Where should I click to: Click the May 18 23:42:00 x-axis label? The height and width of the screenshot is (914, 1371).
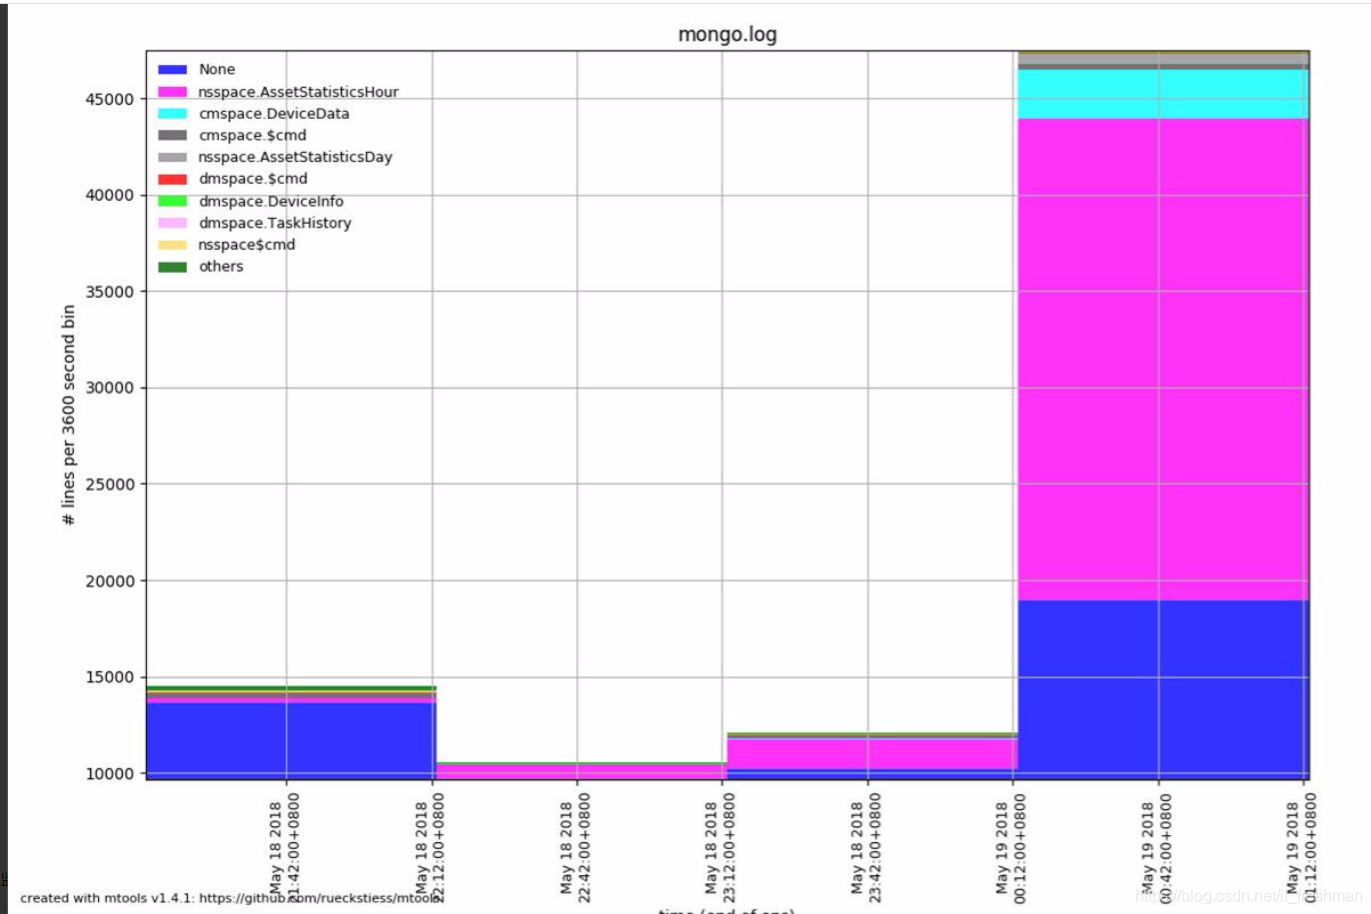866,848
